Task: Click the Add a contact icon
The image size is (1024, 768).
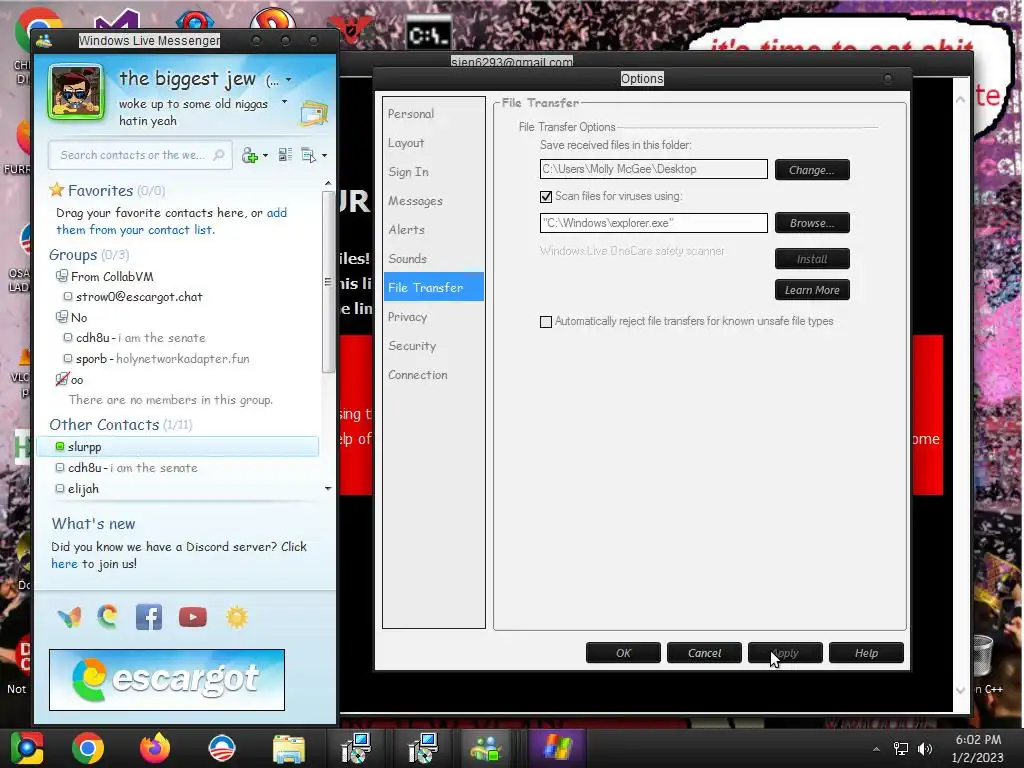Action: click(249, 155)
